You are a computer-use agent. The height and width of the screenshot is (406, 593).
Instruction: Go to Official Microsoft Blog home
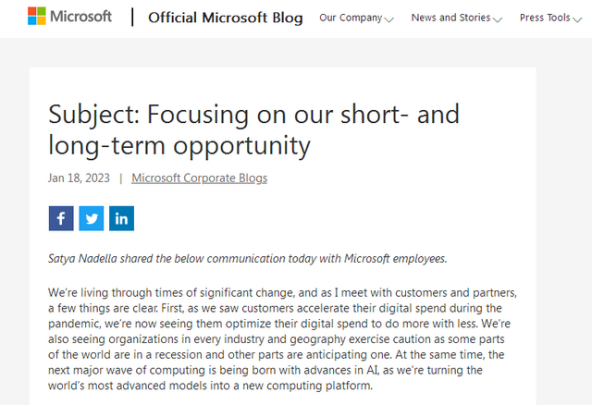(225, 18)
